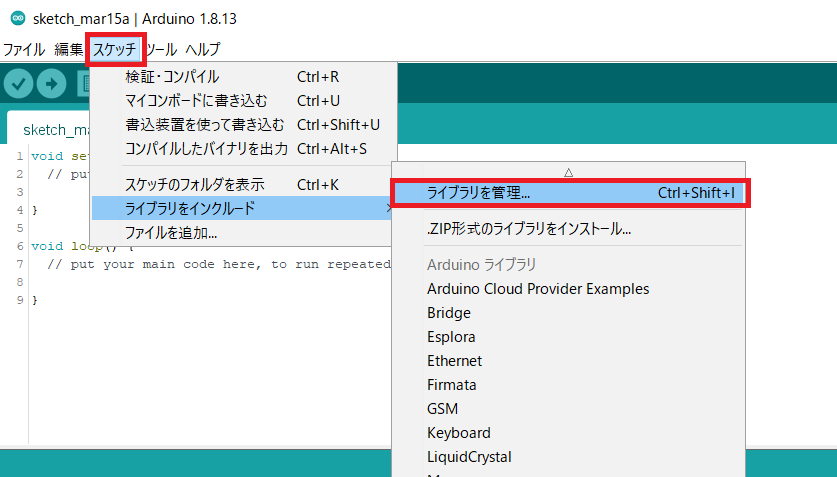
Task: Select the sketch_mar15a editor tab
Action: 48,129
